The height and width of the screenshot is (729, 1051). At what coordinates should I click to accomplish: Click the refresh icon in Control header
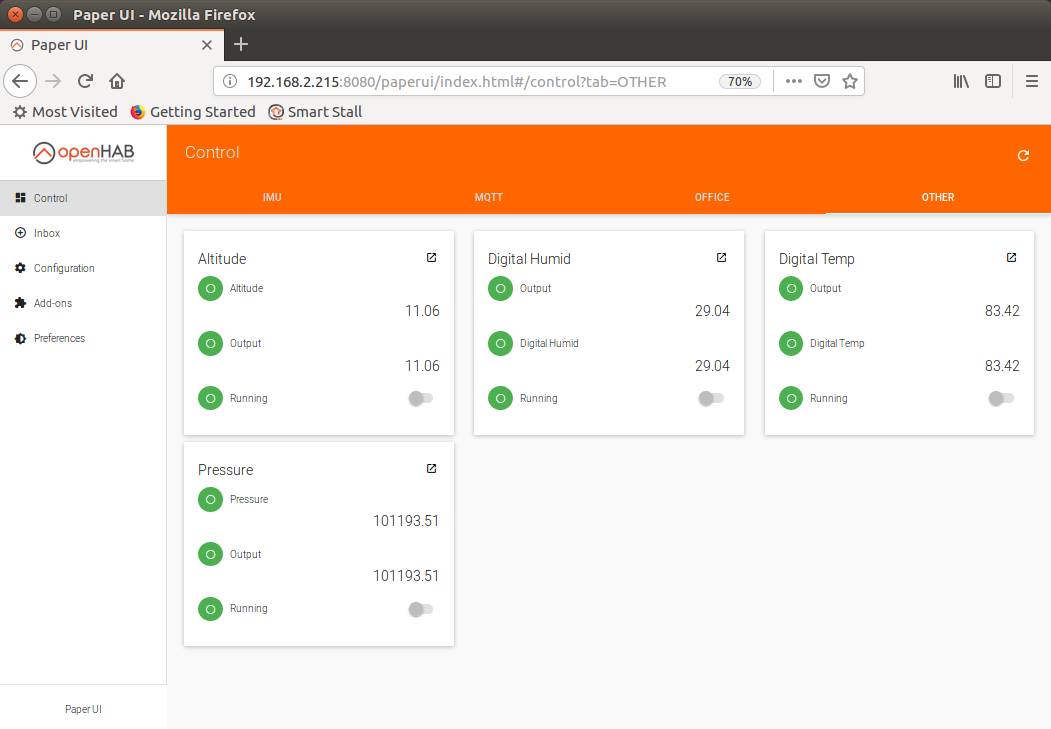point(1023,155)
